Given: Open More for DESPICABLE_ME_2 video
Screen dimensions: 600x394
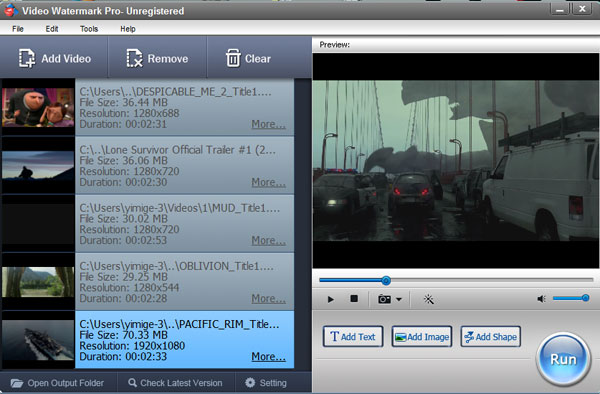Looking at the screenshot, I should [x=268, y=124].
